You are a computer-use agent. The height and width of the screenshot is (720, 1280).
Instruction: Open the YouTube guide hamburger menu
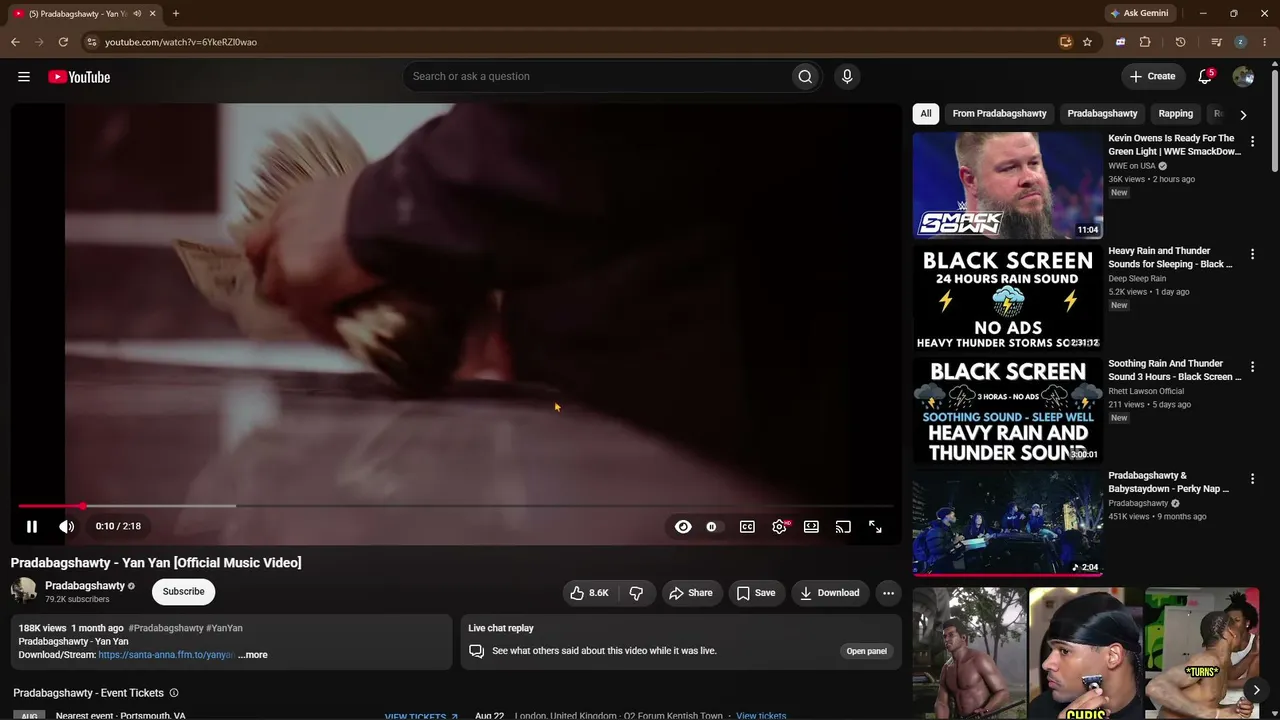(24, 77)
